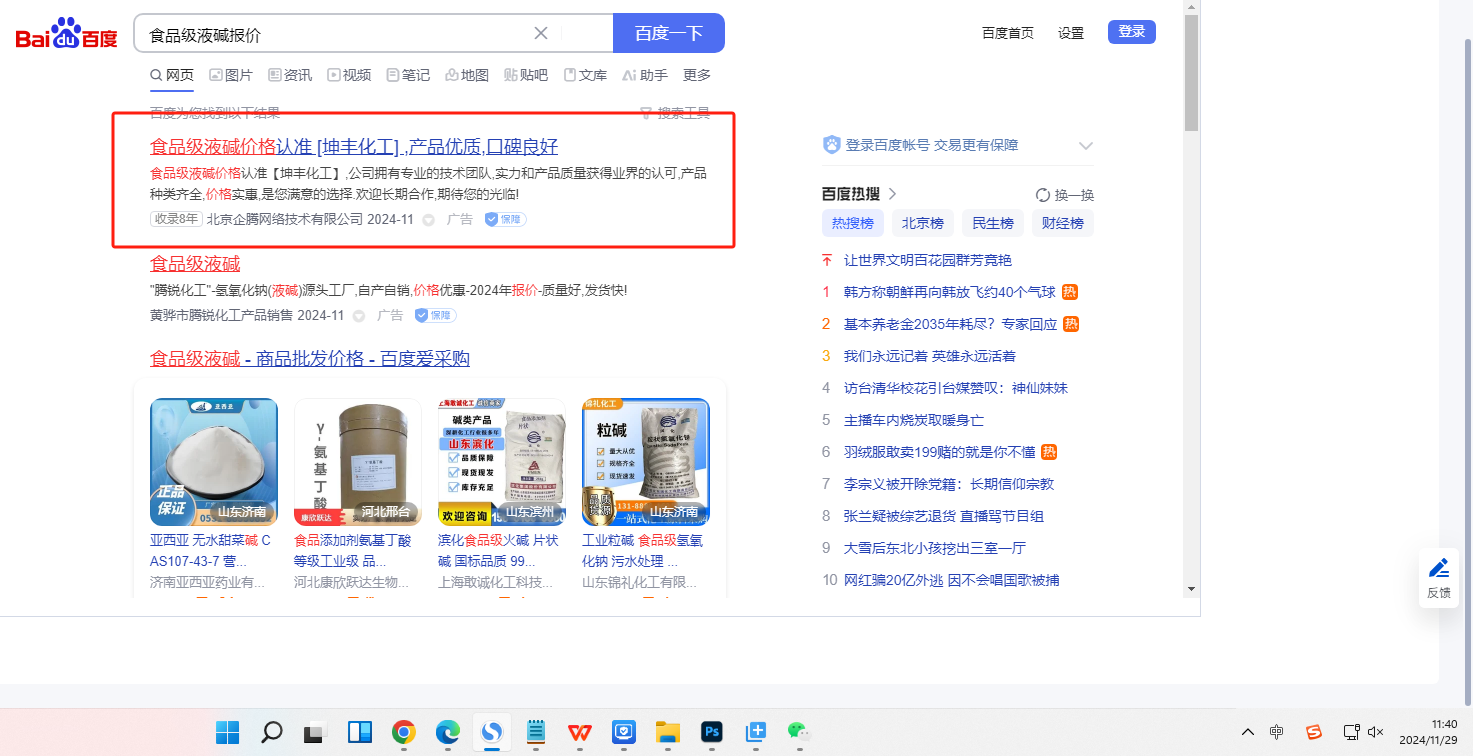Open 食品添加剂氨基丁酸 product title

pos(353,550)
